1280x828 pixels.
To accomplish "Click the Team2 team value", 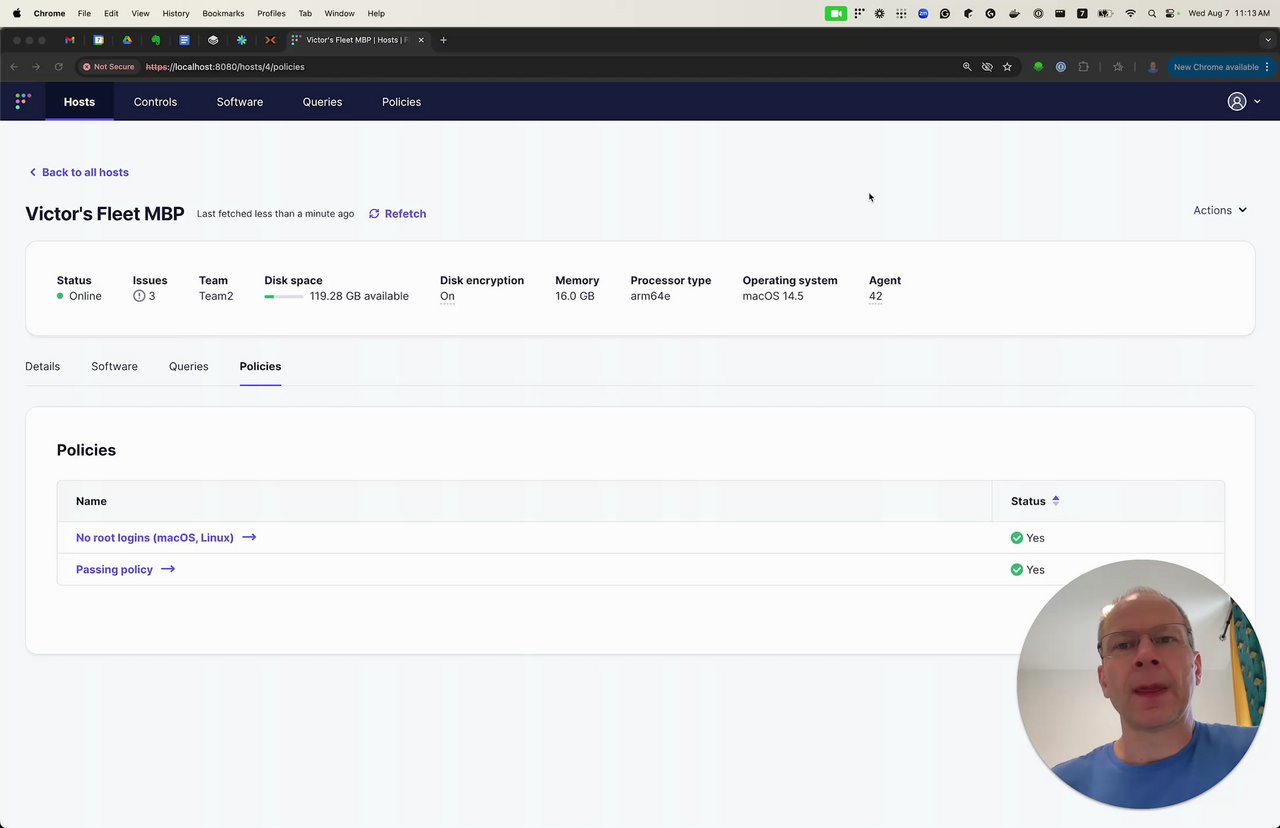I will tap(216, 296).
